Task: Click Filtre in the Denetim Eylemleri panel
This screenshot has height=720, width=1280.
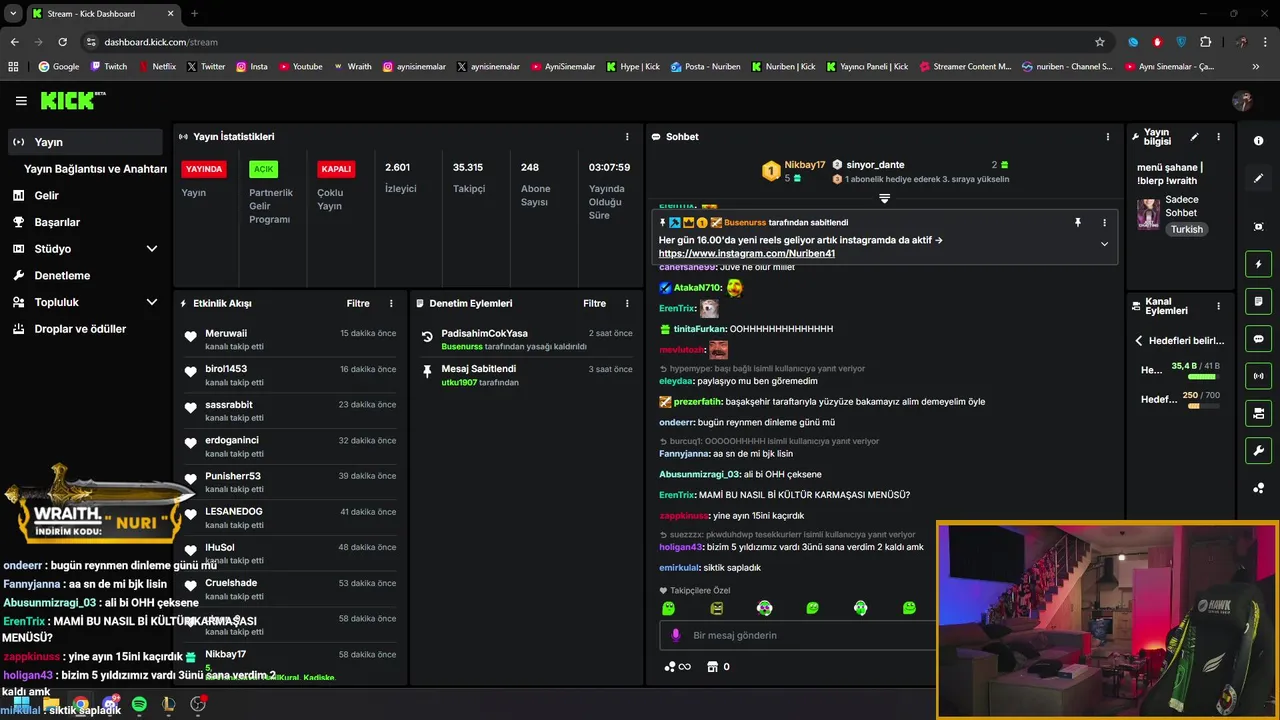Action: click(594, 303)
